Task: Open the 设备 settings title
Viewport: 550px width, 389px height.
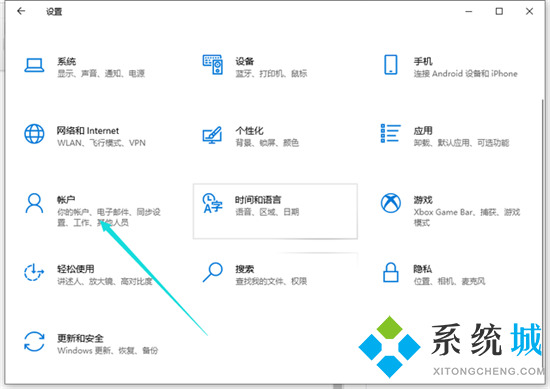Action: coord(244,61)
